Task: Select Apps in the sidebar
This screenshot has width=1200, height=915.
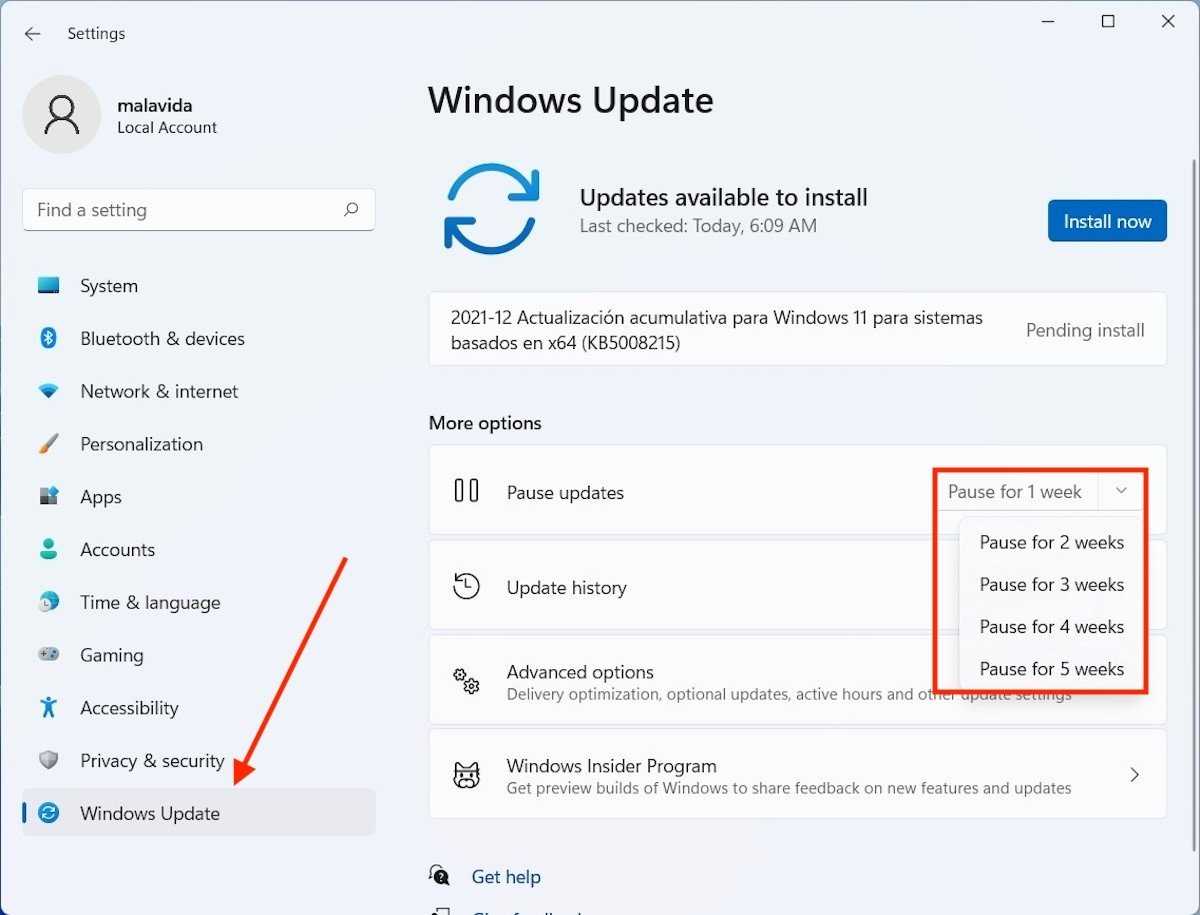Action: pyautogui.click(x=199, y=497)
